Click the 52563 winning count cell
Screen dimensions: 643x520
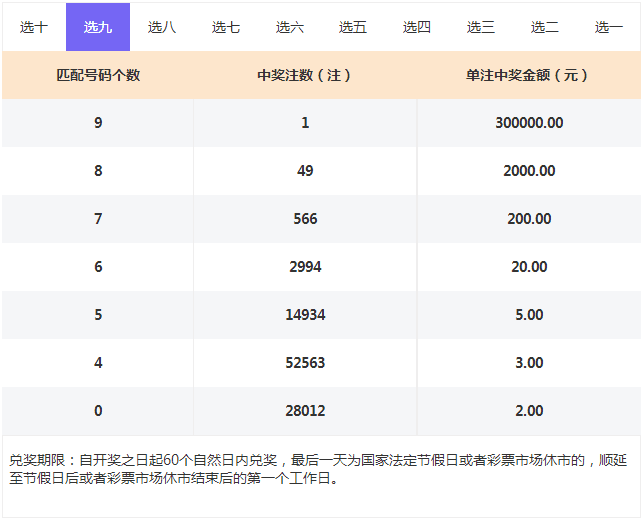305,363
